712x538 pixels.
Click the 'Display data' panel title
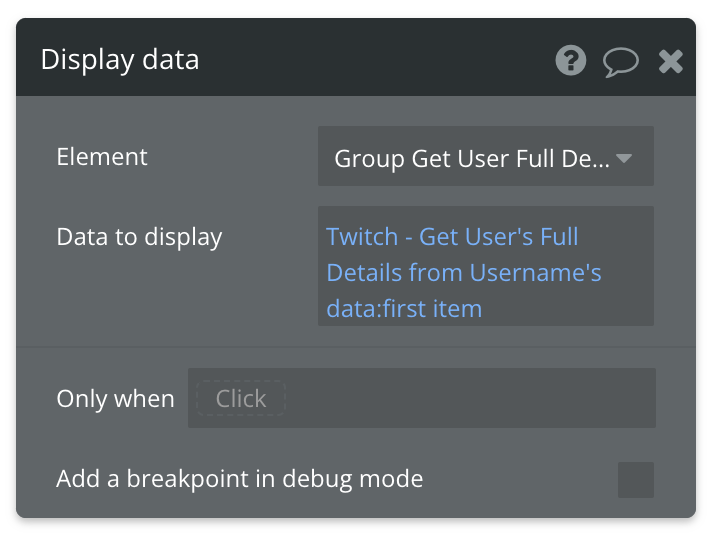coord(120,60)
